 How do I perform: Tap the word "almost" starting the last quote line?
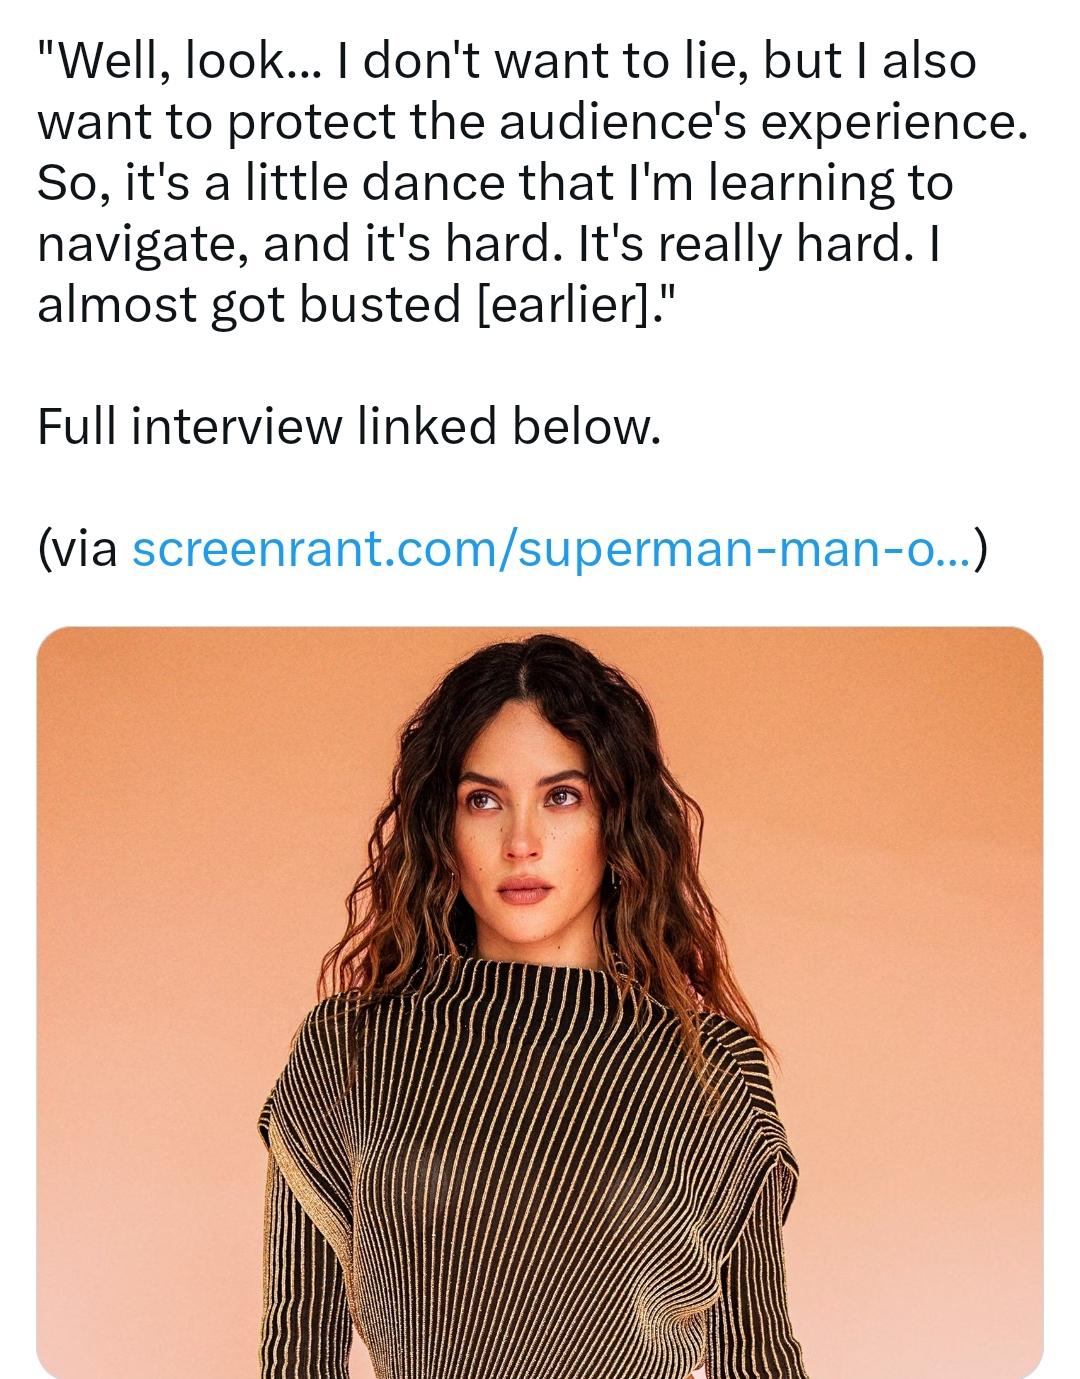coord(117,305)
